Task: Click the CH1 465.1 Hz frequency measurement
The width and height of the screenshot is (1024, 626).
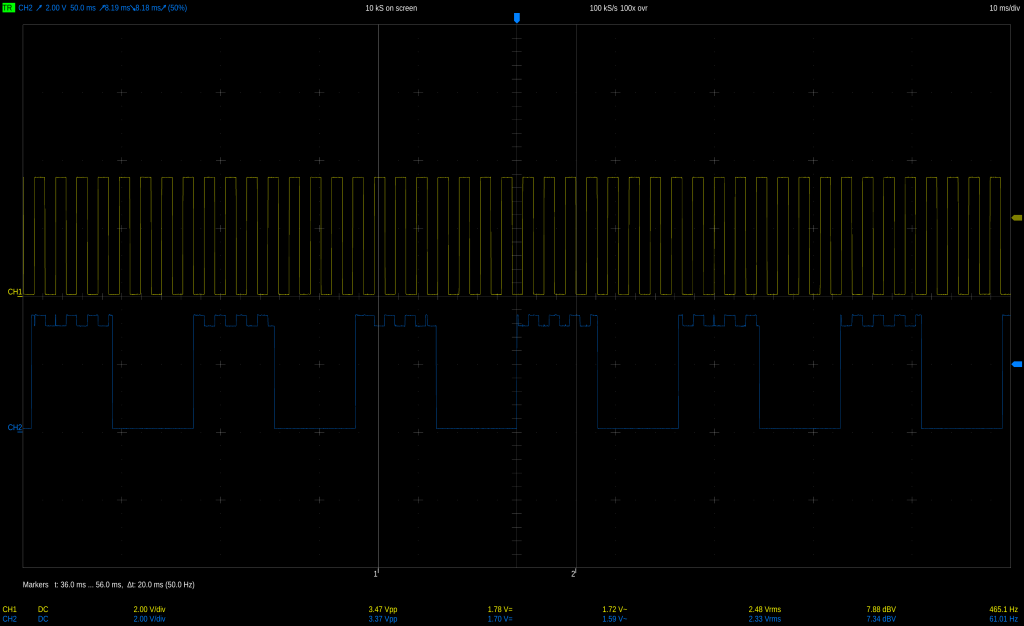Action: tap(1003, 609)
